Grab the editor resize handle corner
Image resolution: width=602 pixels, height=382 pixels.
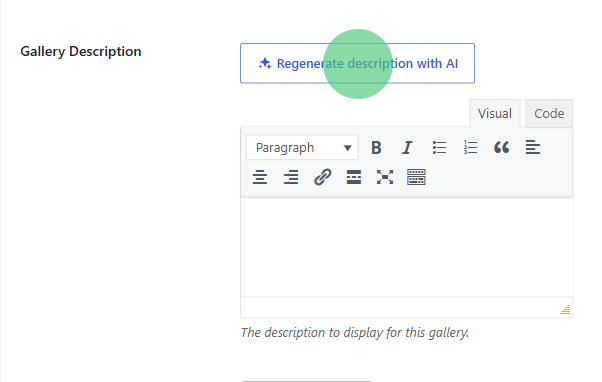point(565,309)
